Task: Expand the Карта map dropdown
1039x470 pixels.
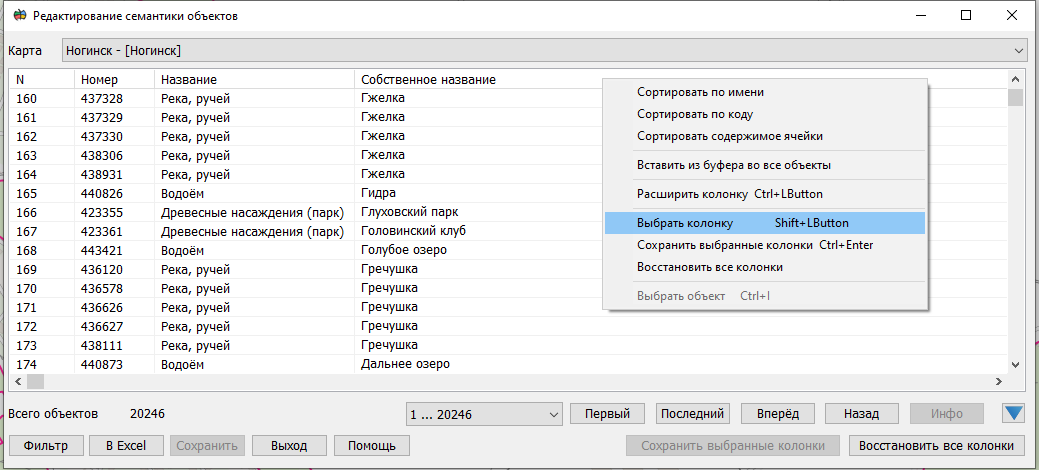Action: 1018,50
